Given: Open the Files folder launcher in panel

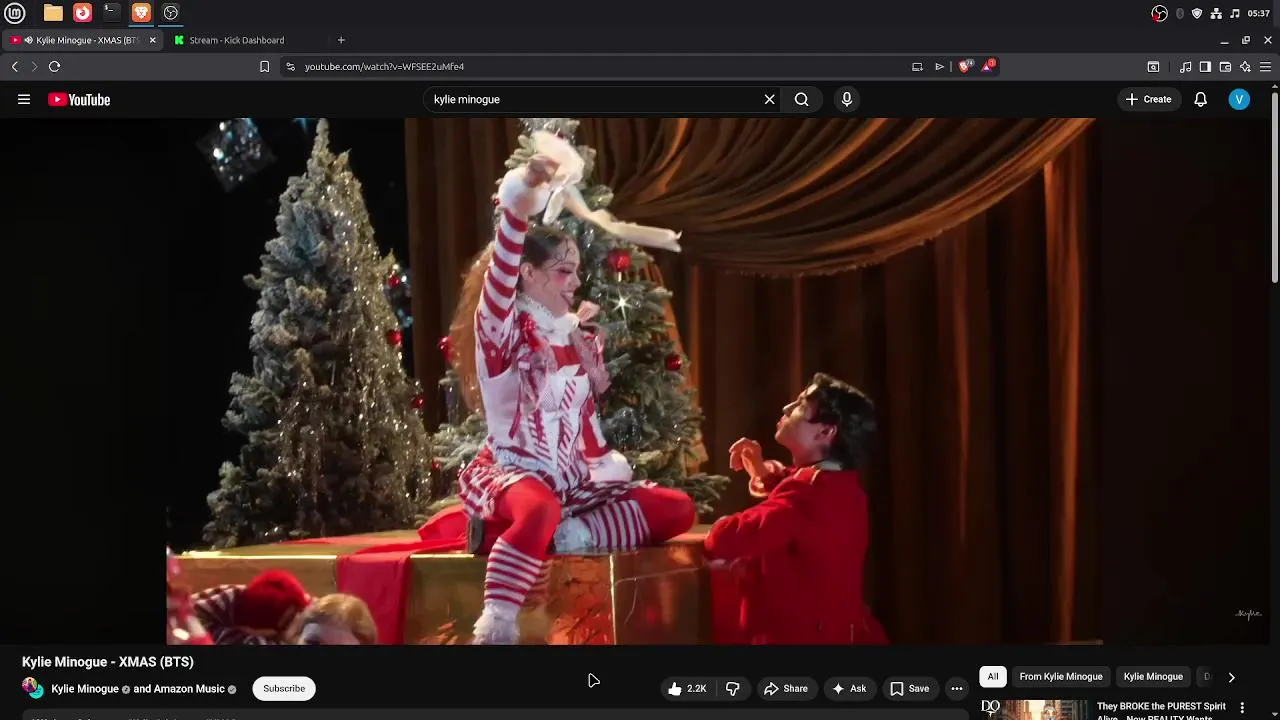Looking at the screenshot, I should (53, 13).
